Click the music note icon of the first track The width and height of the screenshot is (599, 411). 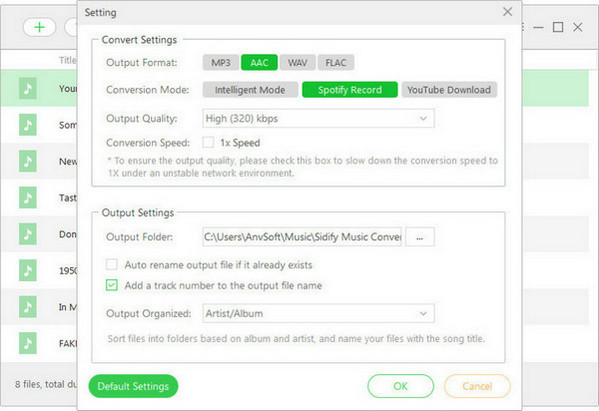pyautogui.click(x=28, y=89)
